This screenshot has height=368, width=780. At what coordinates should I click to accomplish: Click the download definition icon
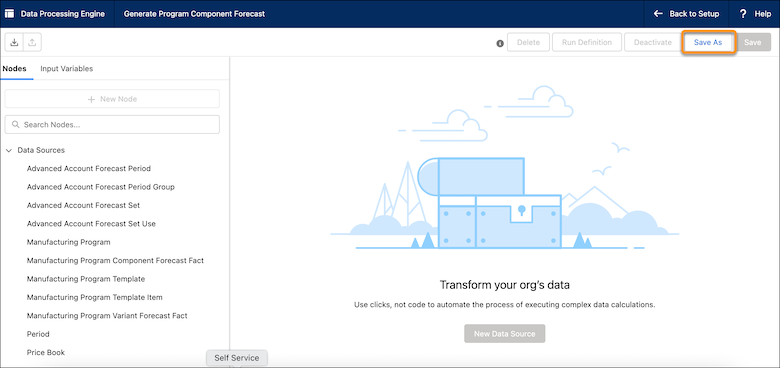click(14, 42)
